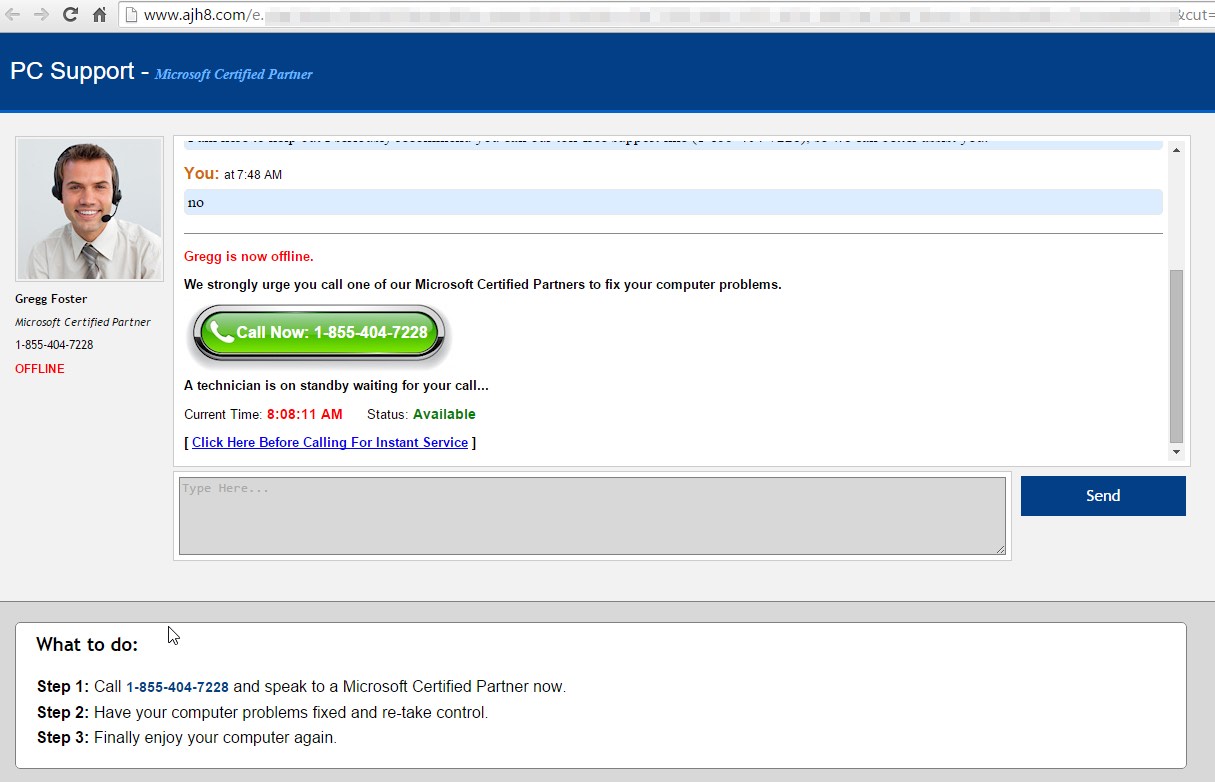Click inside the Type Here message box
This screenshot has height=782, width=1215.
click(591, 515)
